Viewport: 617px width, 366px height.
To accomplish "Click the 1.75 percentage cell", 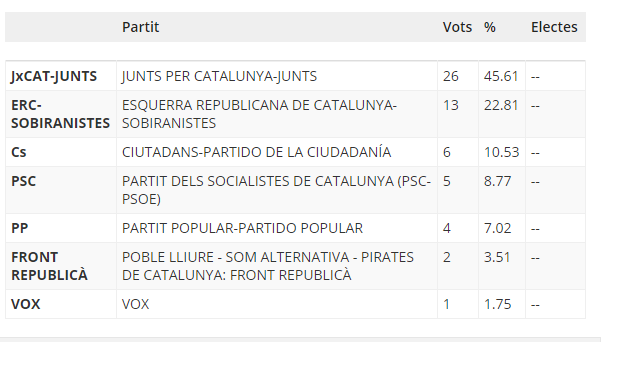I will click(x=502, y=304).
